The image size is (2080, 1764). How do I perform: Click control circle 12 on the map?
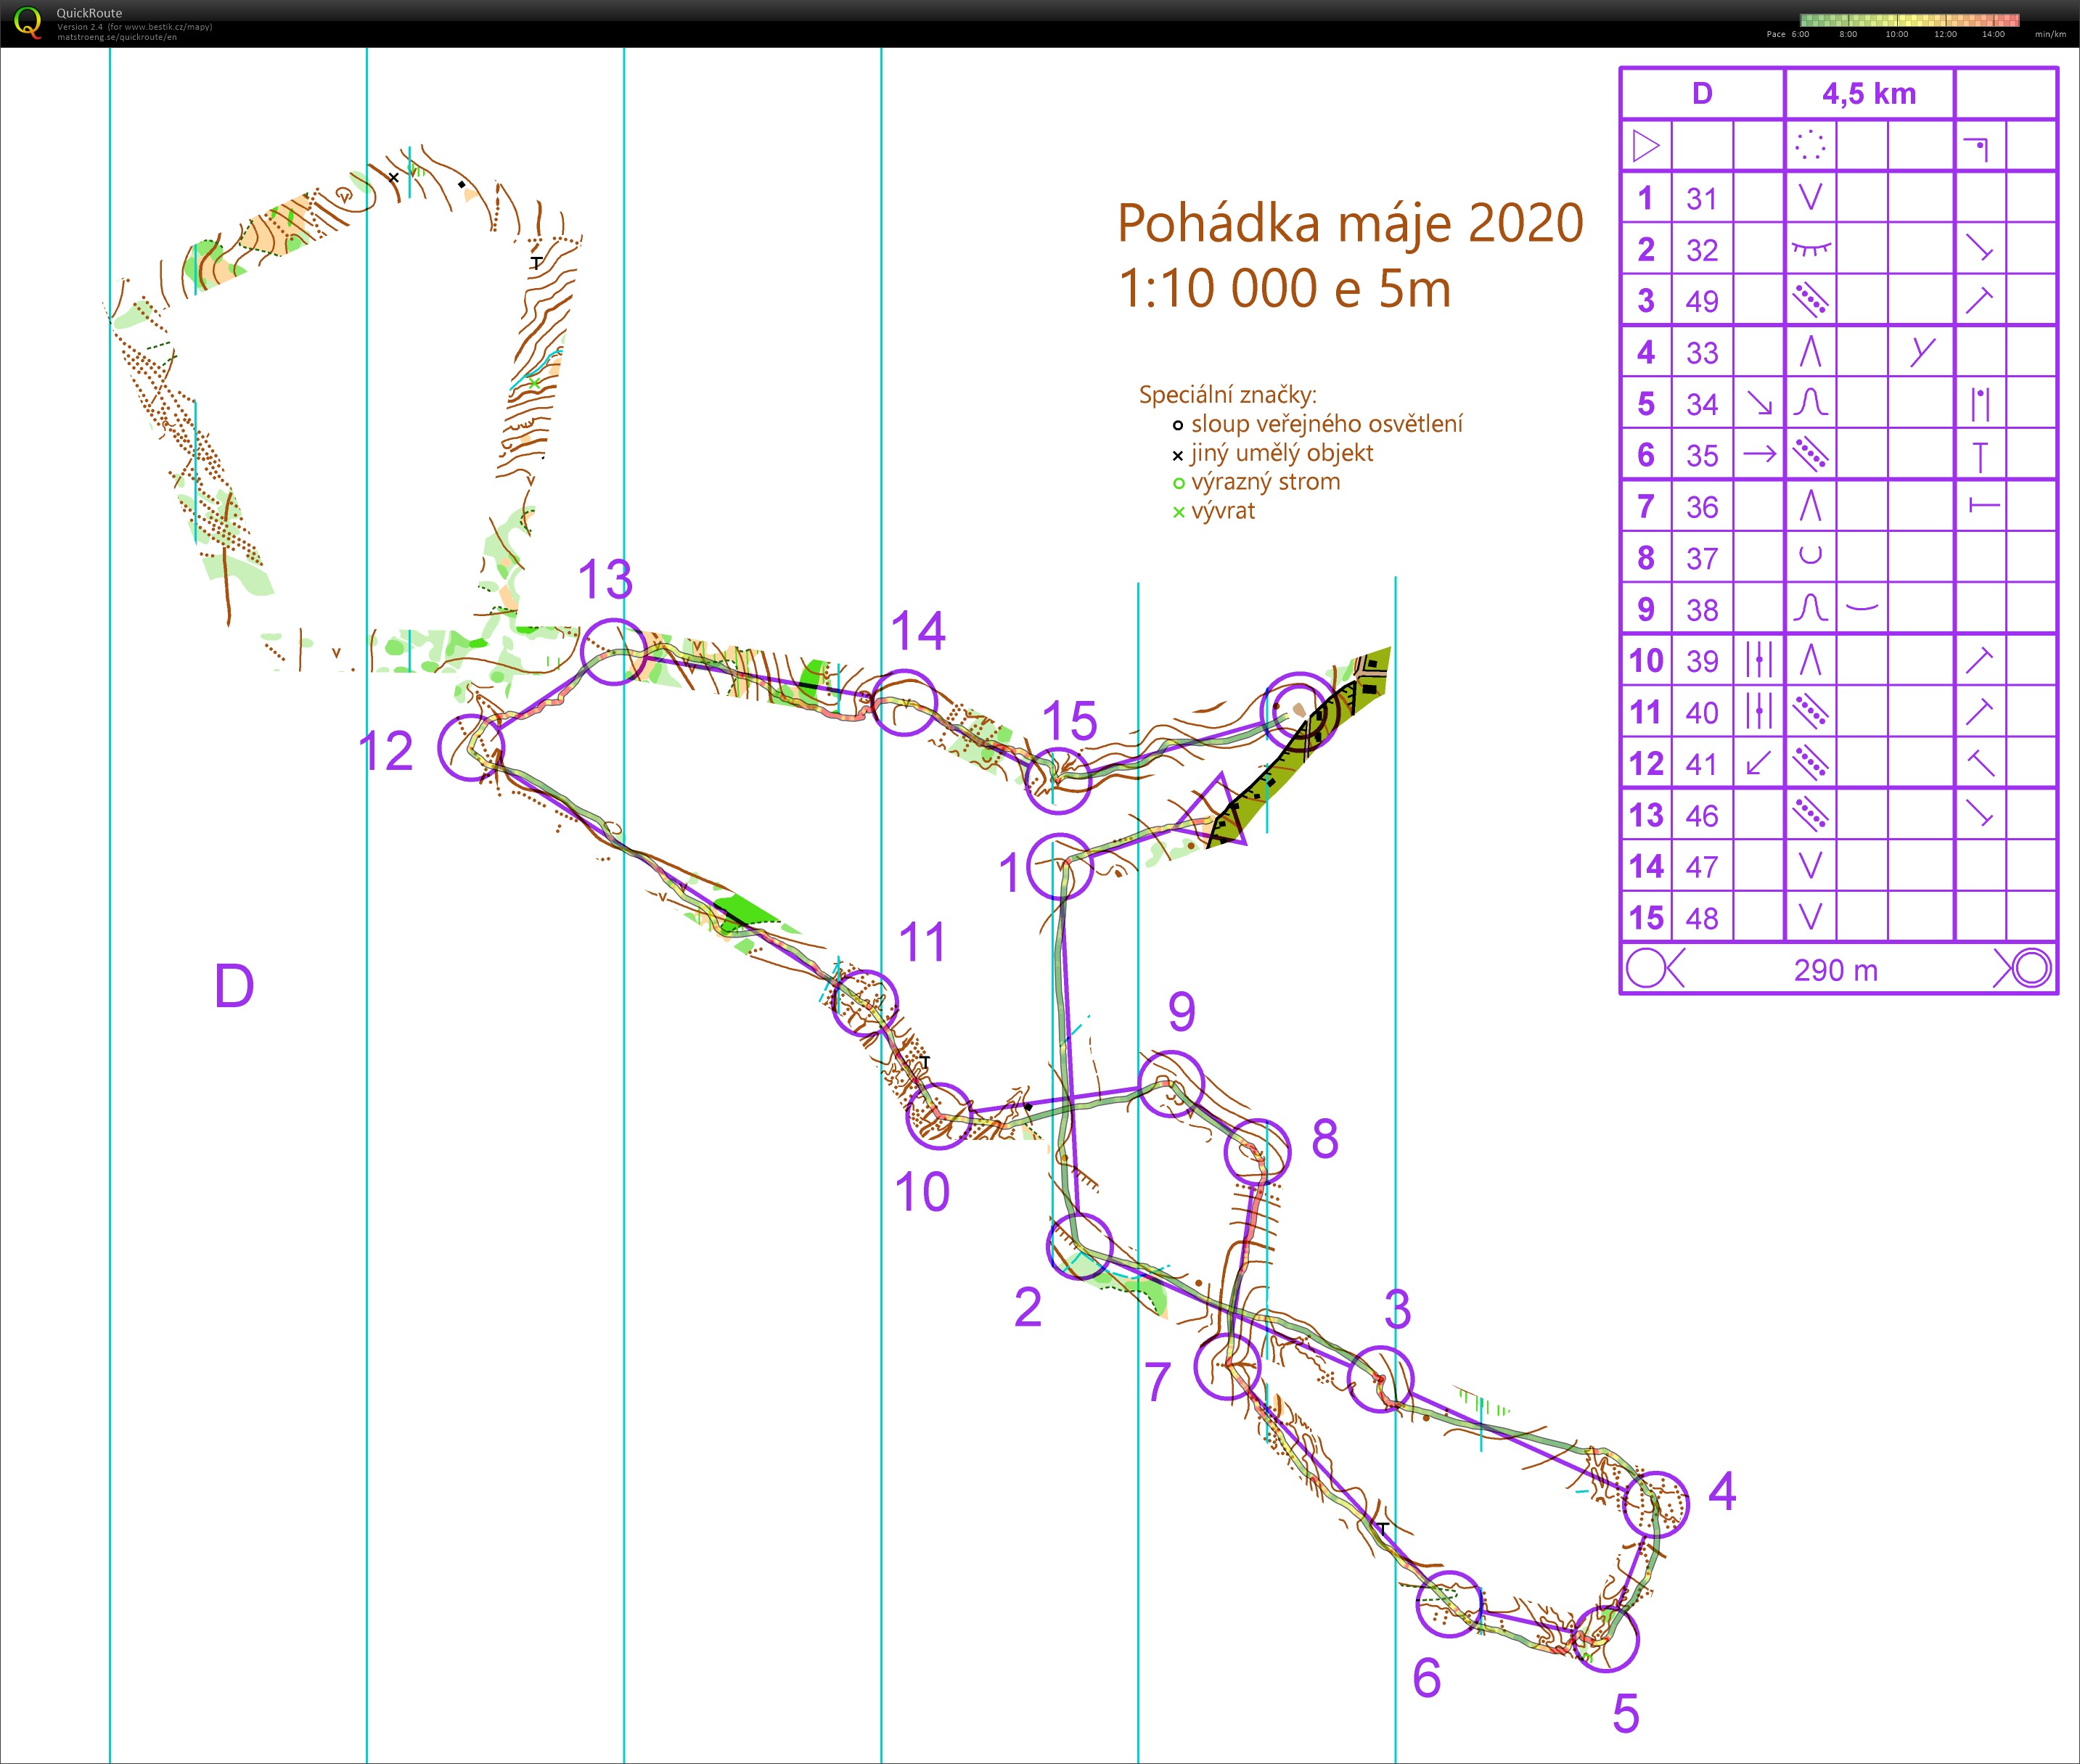pos(471,747)
